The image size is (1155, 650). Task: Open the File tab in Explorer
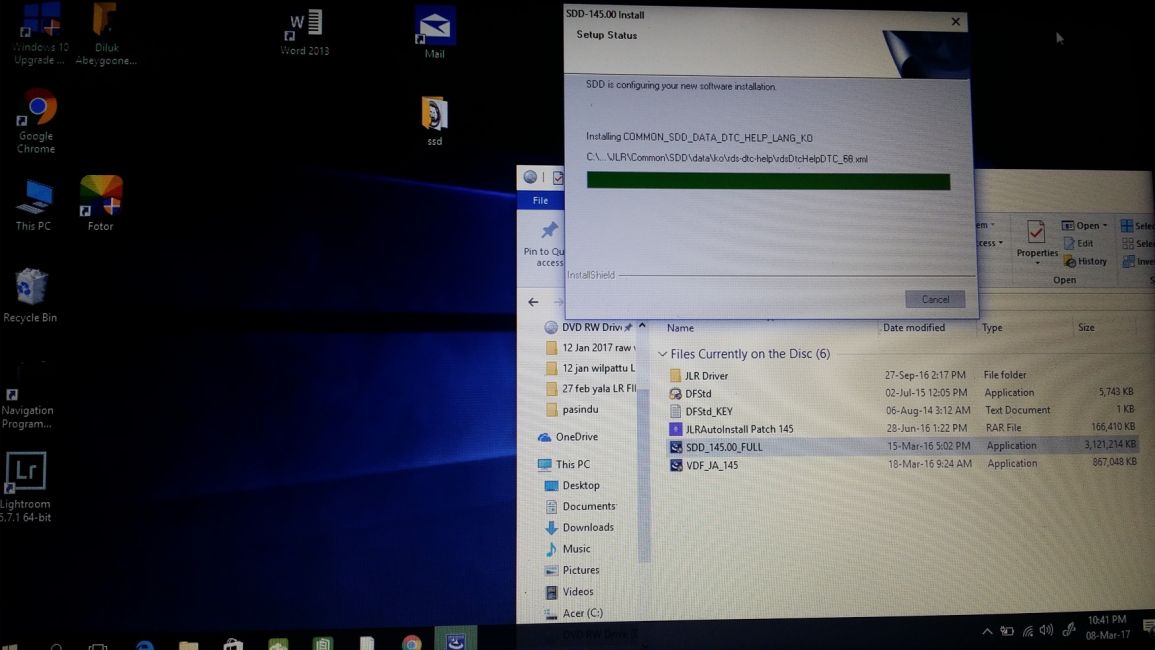(540, 200)
